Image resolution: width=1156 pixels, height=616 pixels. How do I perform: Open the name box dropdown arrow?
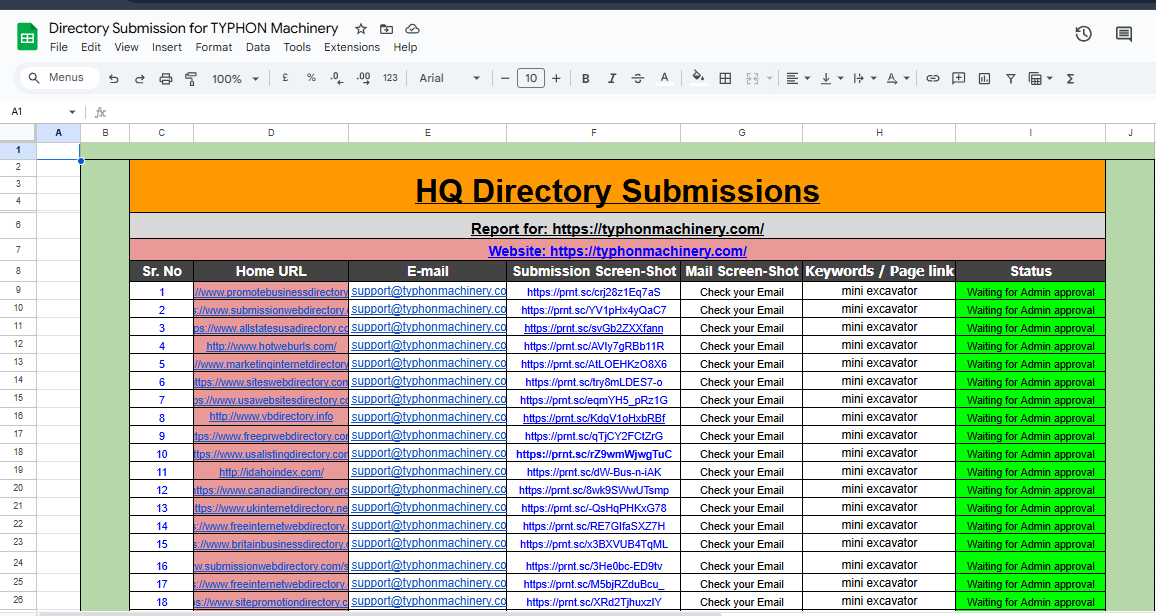click(72, 112)
